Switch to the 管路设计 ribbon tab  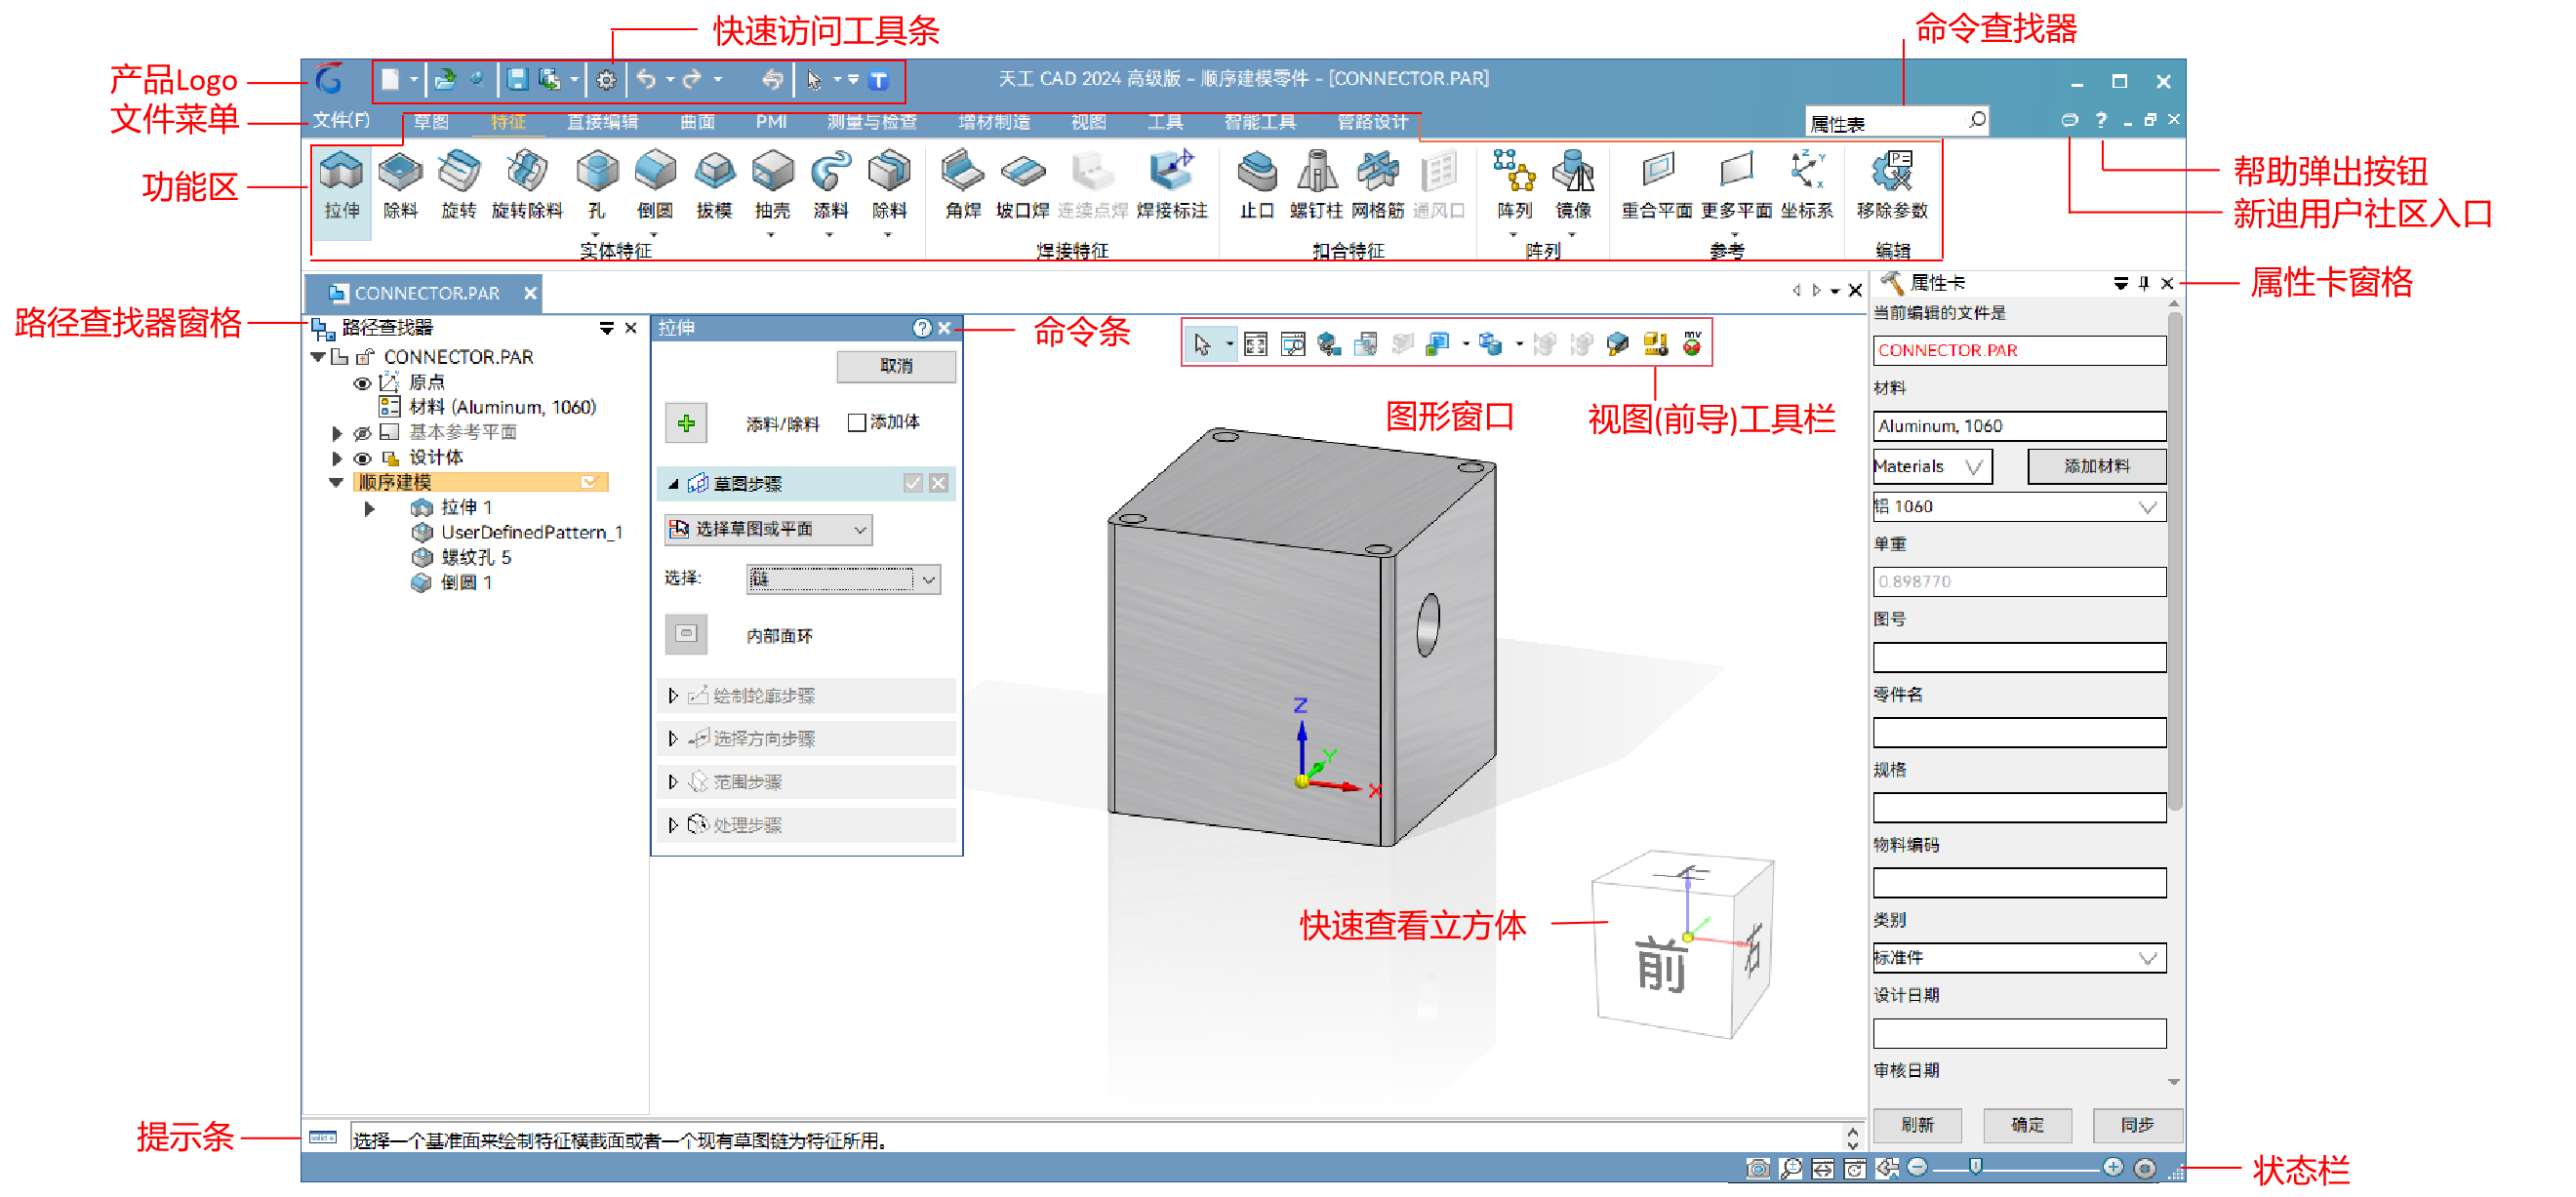point(1373,122)
